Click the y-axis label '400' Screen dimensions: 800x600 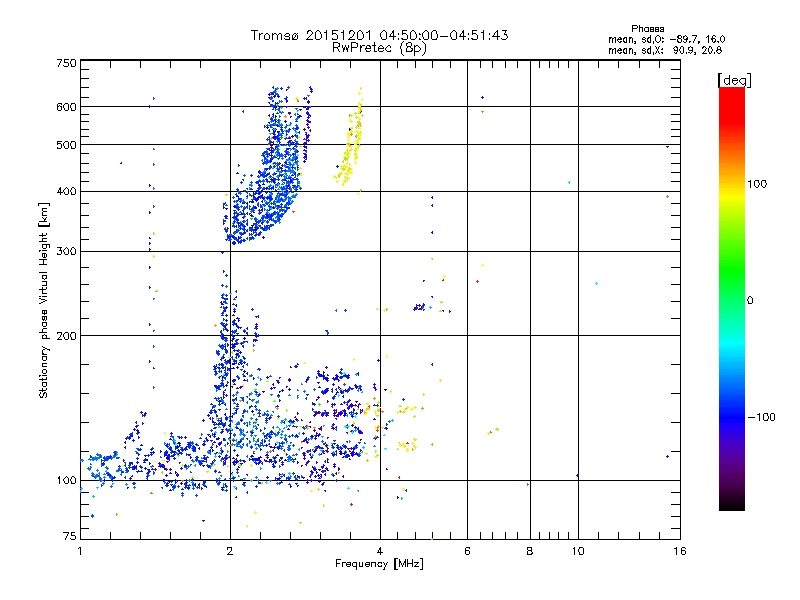[66, 192]
